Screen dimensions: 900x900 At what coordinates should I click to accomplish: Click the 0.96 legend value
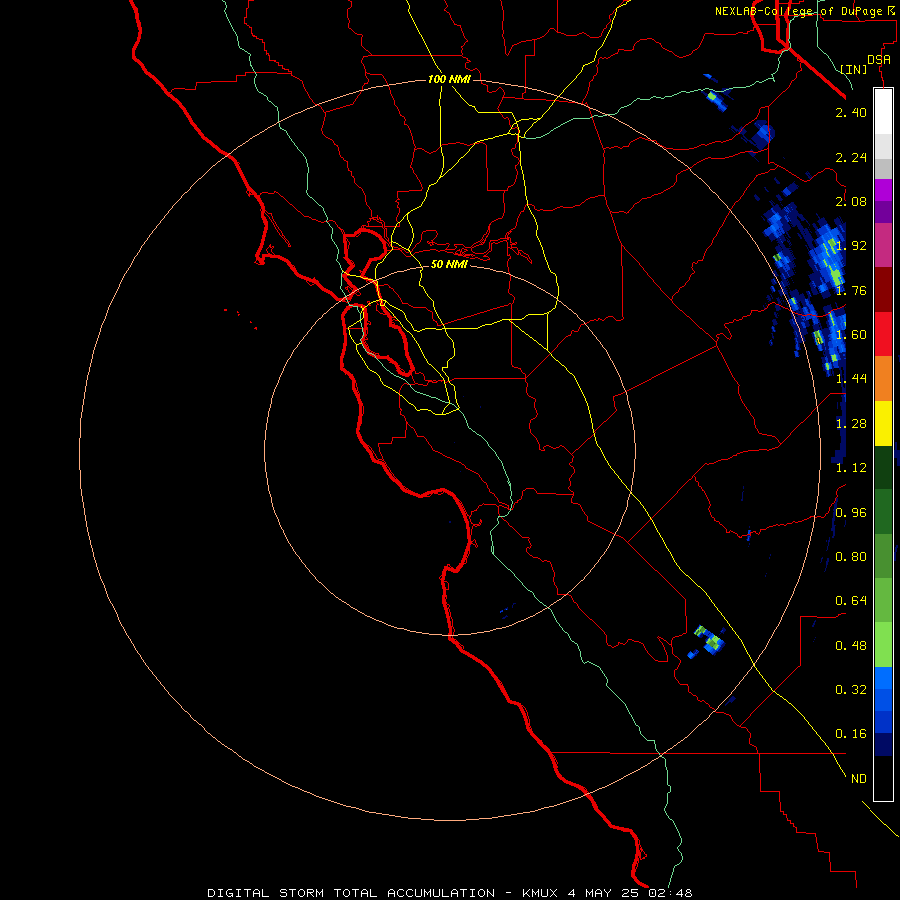tap(851, 513)
